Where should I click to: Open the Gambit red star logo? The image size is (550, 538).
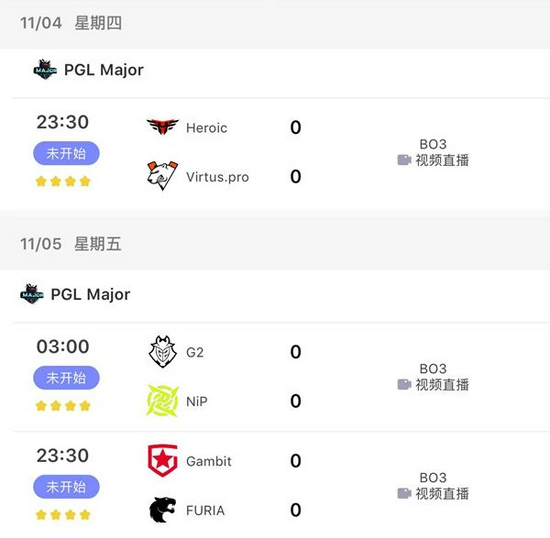tap(162, 460)
